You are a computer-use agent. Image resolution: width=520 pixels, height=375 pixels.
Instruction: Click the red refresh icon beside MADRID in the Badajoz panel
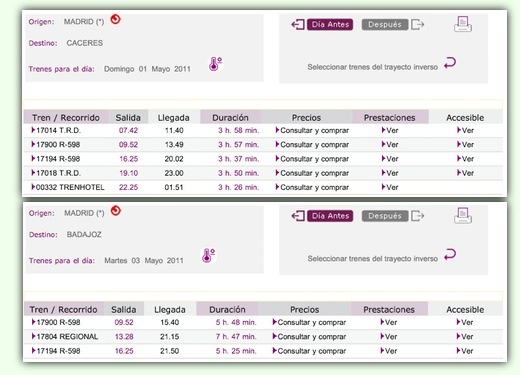tap(116, 211)
